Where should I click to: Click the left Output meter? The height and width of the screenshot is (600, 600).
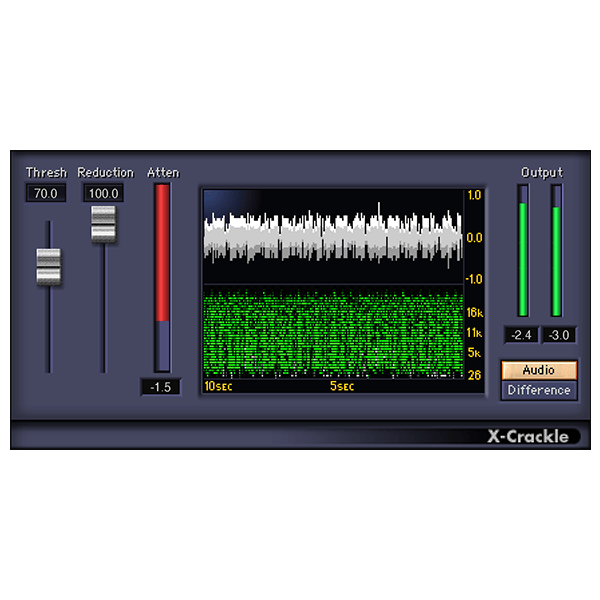click(523, 250)
